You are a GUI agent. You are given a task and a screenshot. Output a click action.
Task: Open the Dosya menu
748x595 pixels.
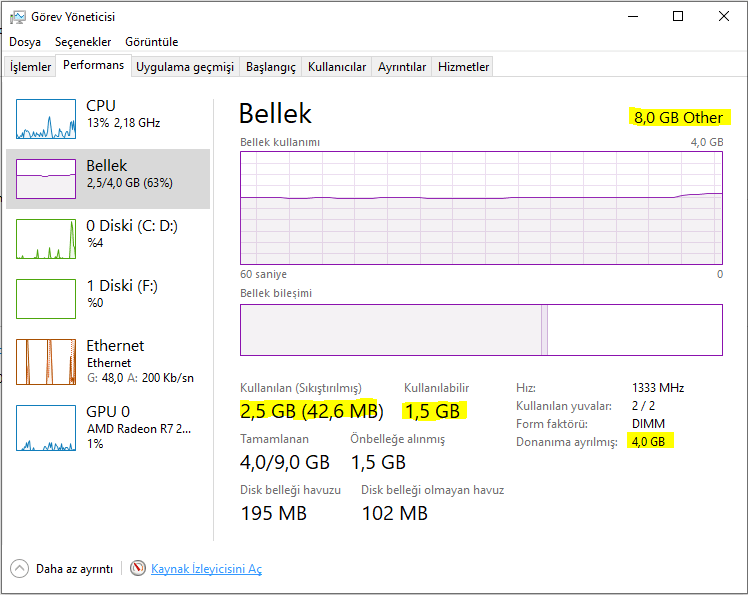(25, 42)
